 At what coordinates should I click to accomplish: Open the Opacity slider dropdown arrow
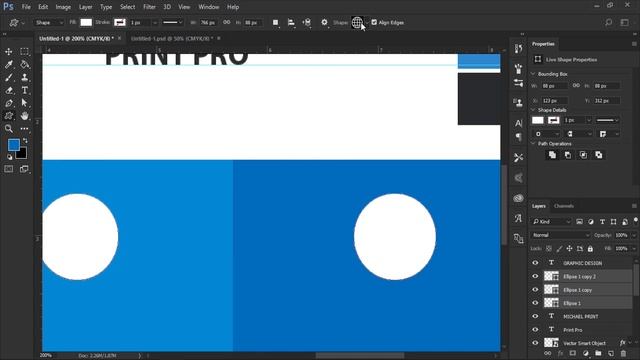634,235
